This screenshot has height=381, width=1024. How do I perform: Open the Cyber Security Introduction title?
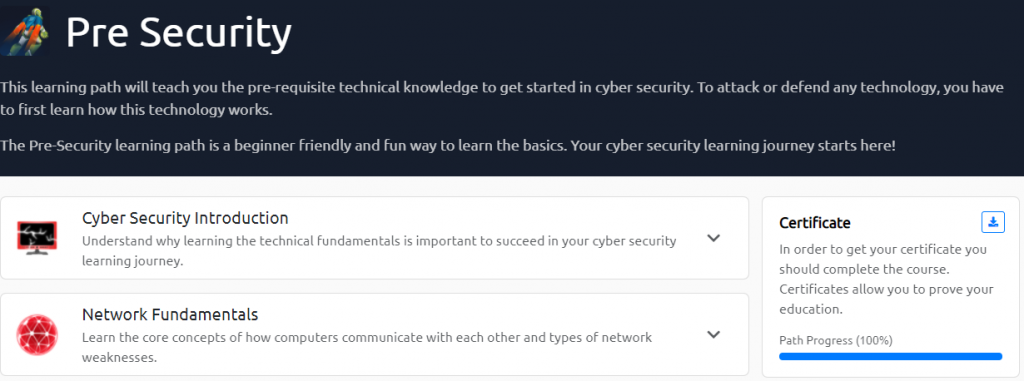pyautogui.click(x=185, y=218)
